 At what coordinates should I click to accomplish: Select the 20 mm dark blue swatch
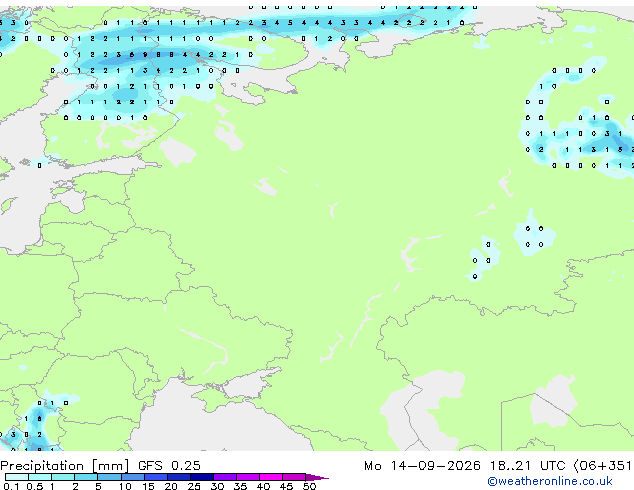click(x=178, y=477)
